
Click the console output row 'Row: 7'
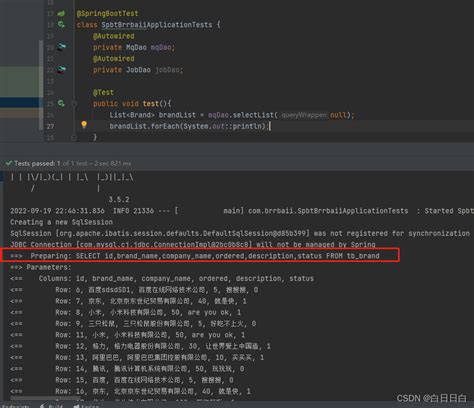[128, 301]
